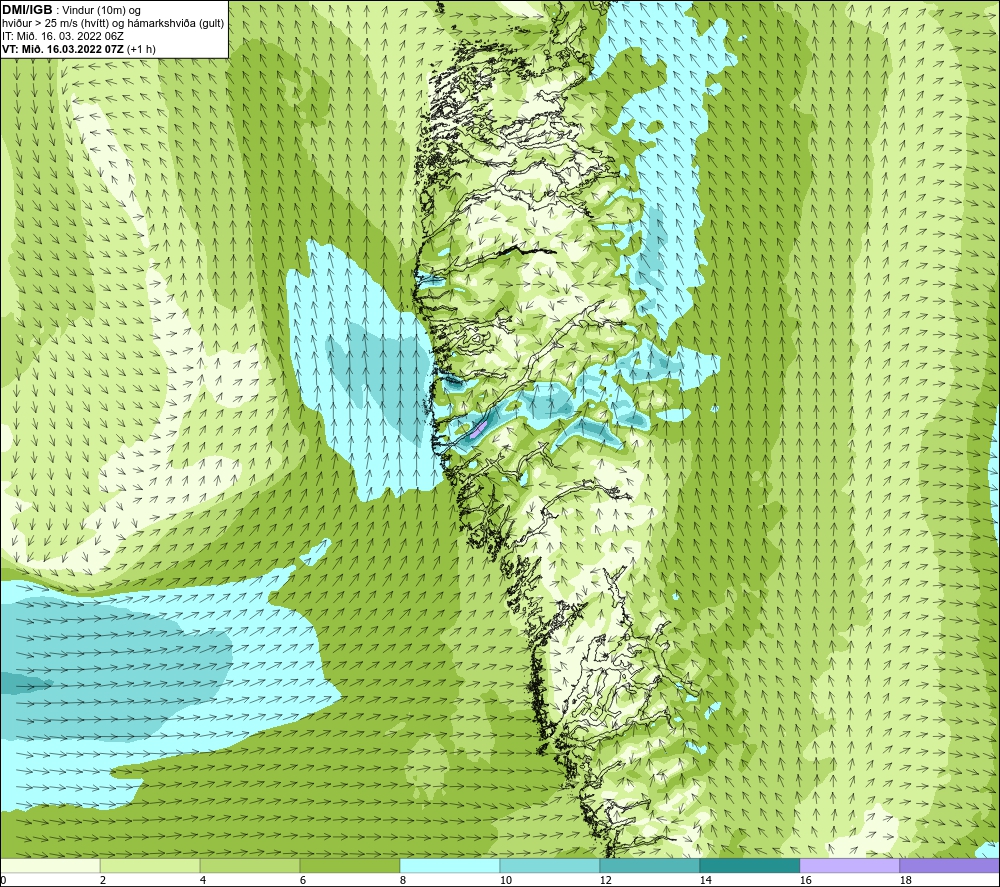Click the legend label '10'
The width and height of the screenshot is (1000, 887).
(x=506, y=880)
